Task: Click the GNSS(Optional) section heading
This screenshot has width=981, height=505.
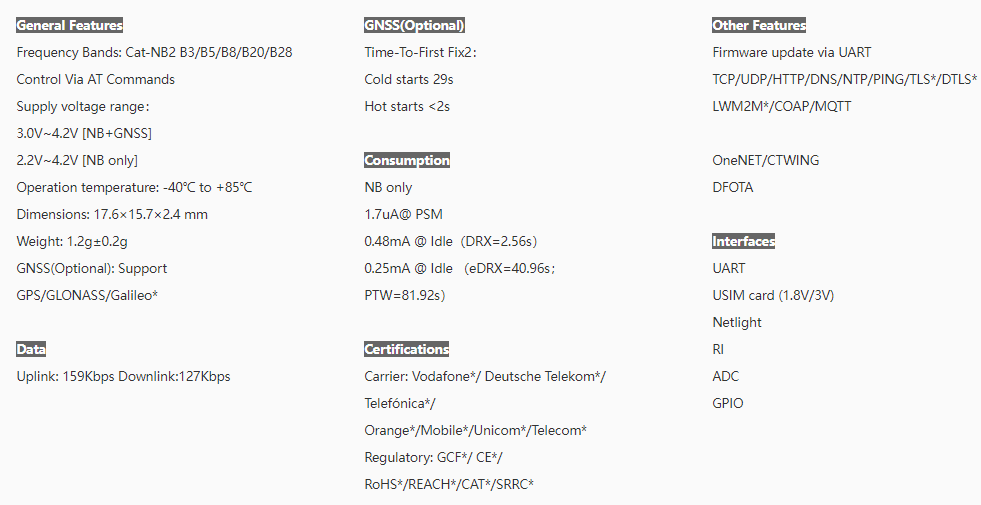Action: point(414,25)
